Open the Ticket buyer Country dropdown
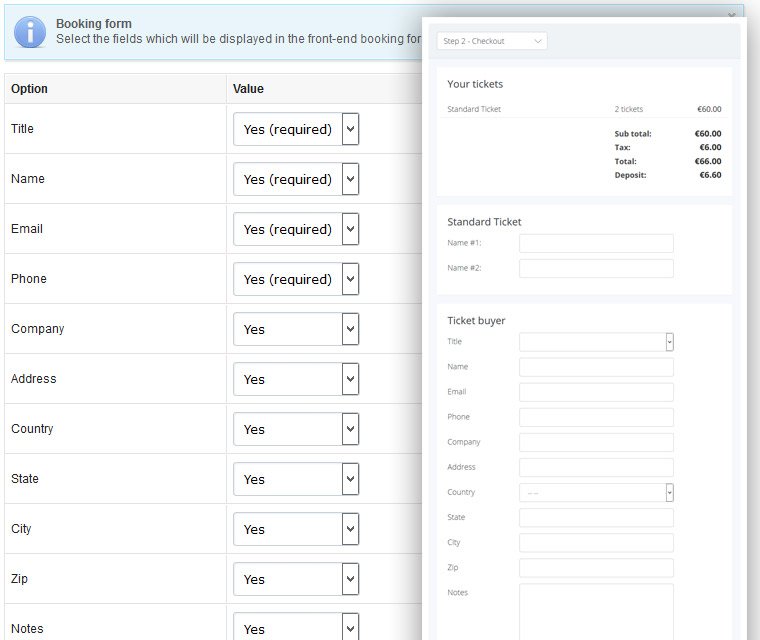Image resolution: width=760 pixels, height=640 pixels. point(596,493)
